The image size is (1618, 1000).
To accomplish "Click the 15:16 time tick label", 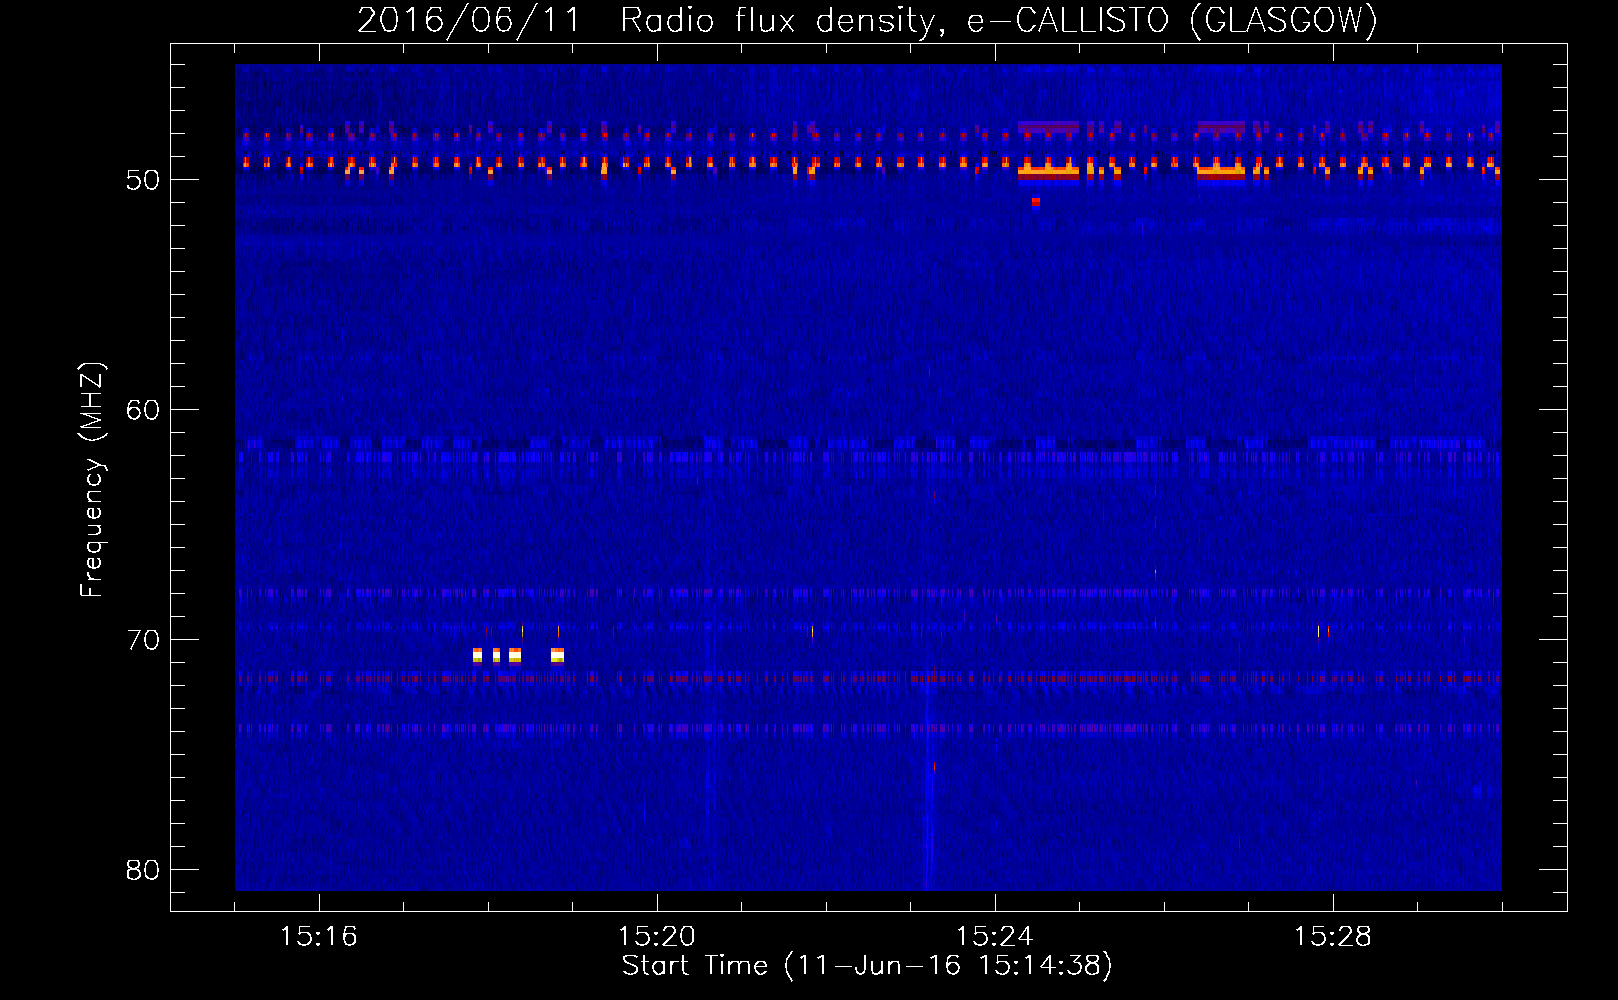I will tap(319, 936).
